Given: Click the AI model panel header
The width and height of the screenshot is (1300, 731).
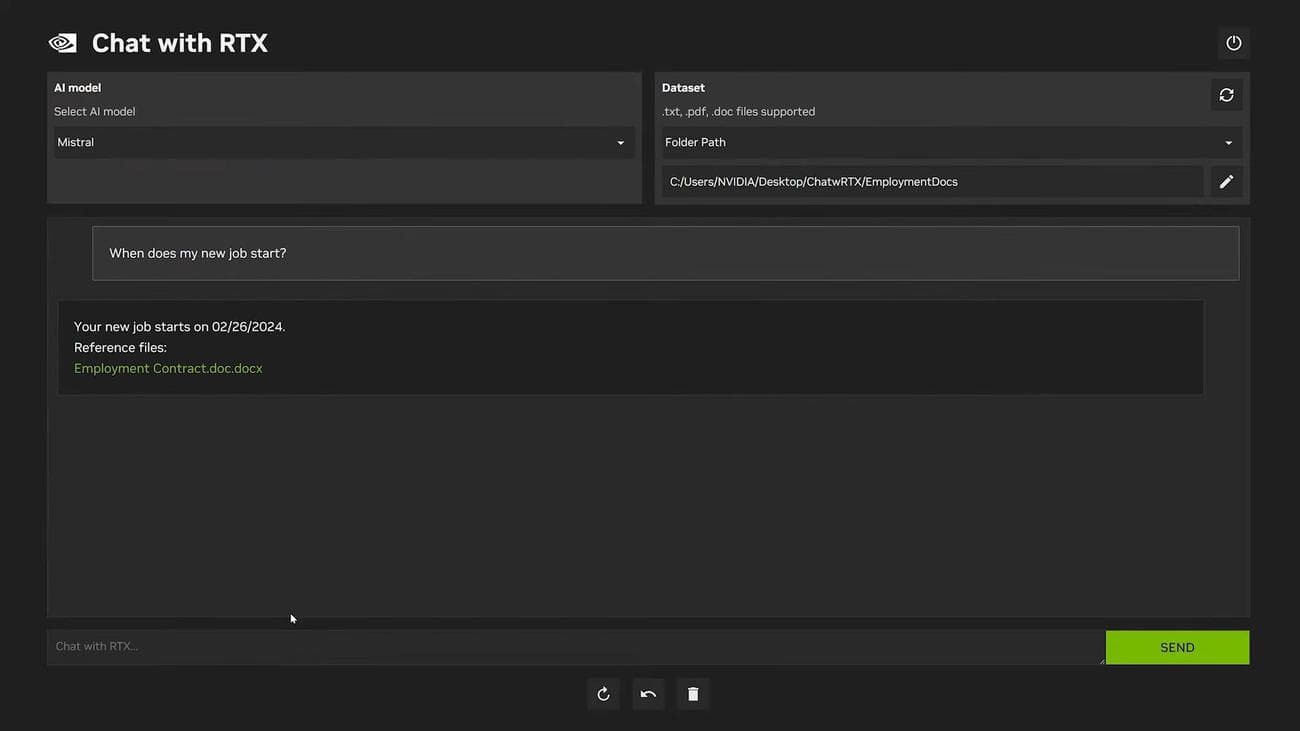Looking at the screenshot, I should pos(77,87).
